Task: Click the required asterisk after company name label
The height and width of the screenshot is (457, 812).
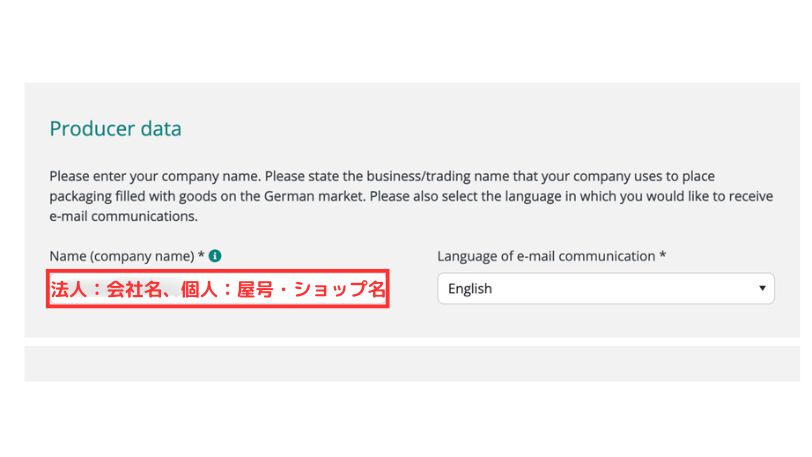Action: coord(201,256)
